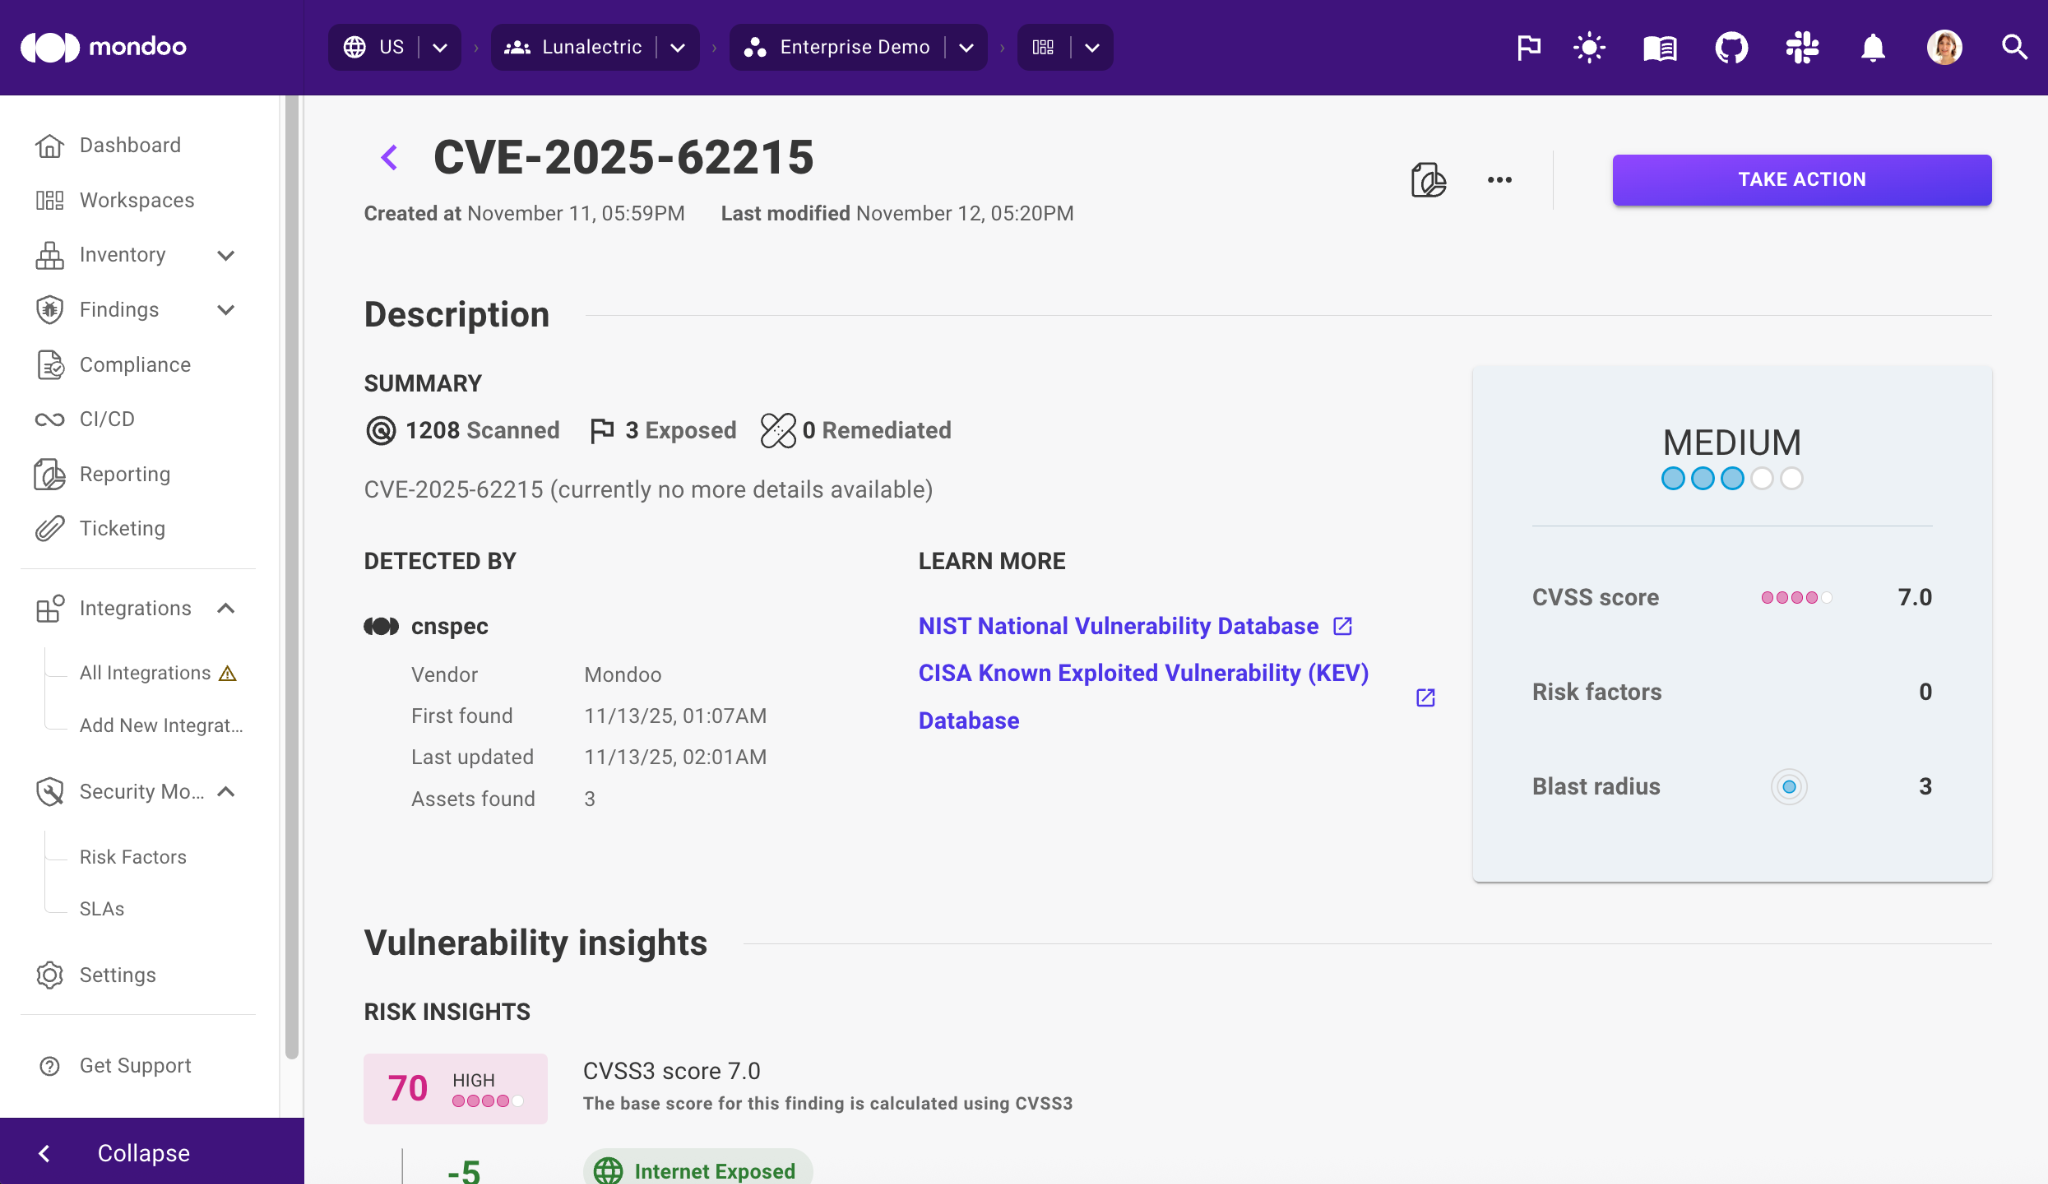Go back using the purple arrow
Viewport: 2048px width, 1184px height.
(x=389, y=157)
